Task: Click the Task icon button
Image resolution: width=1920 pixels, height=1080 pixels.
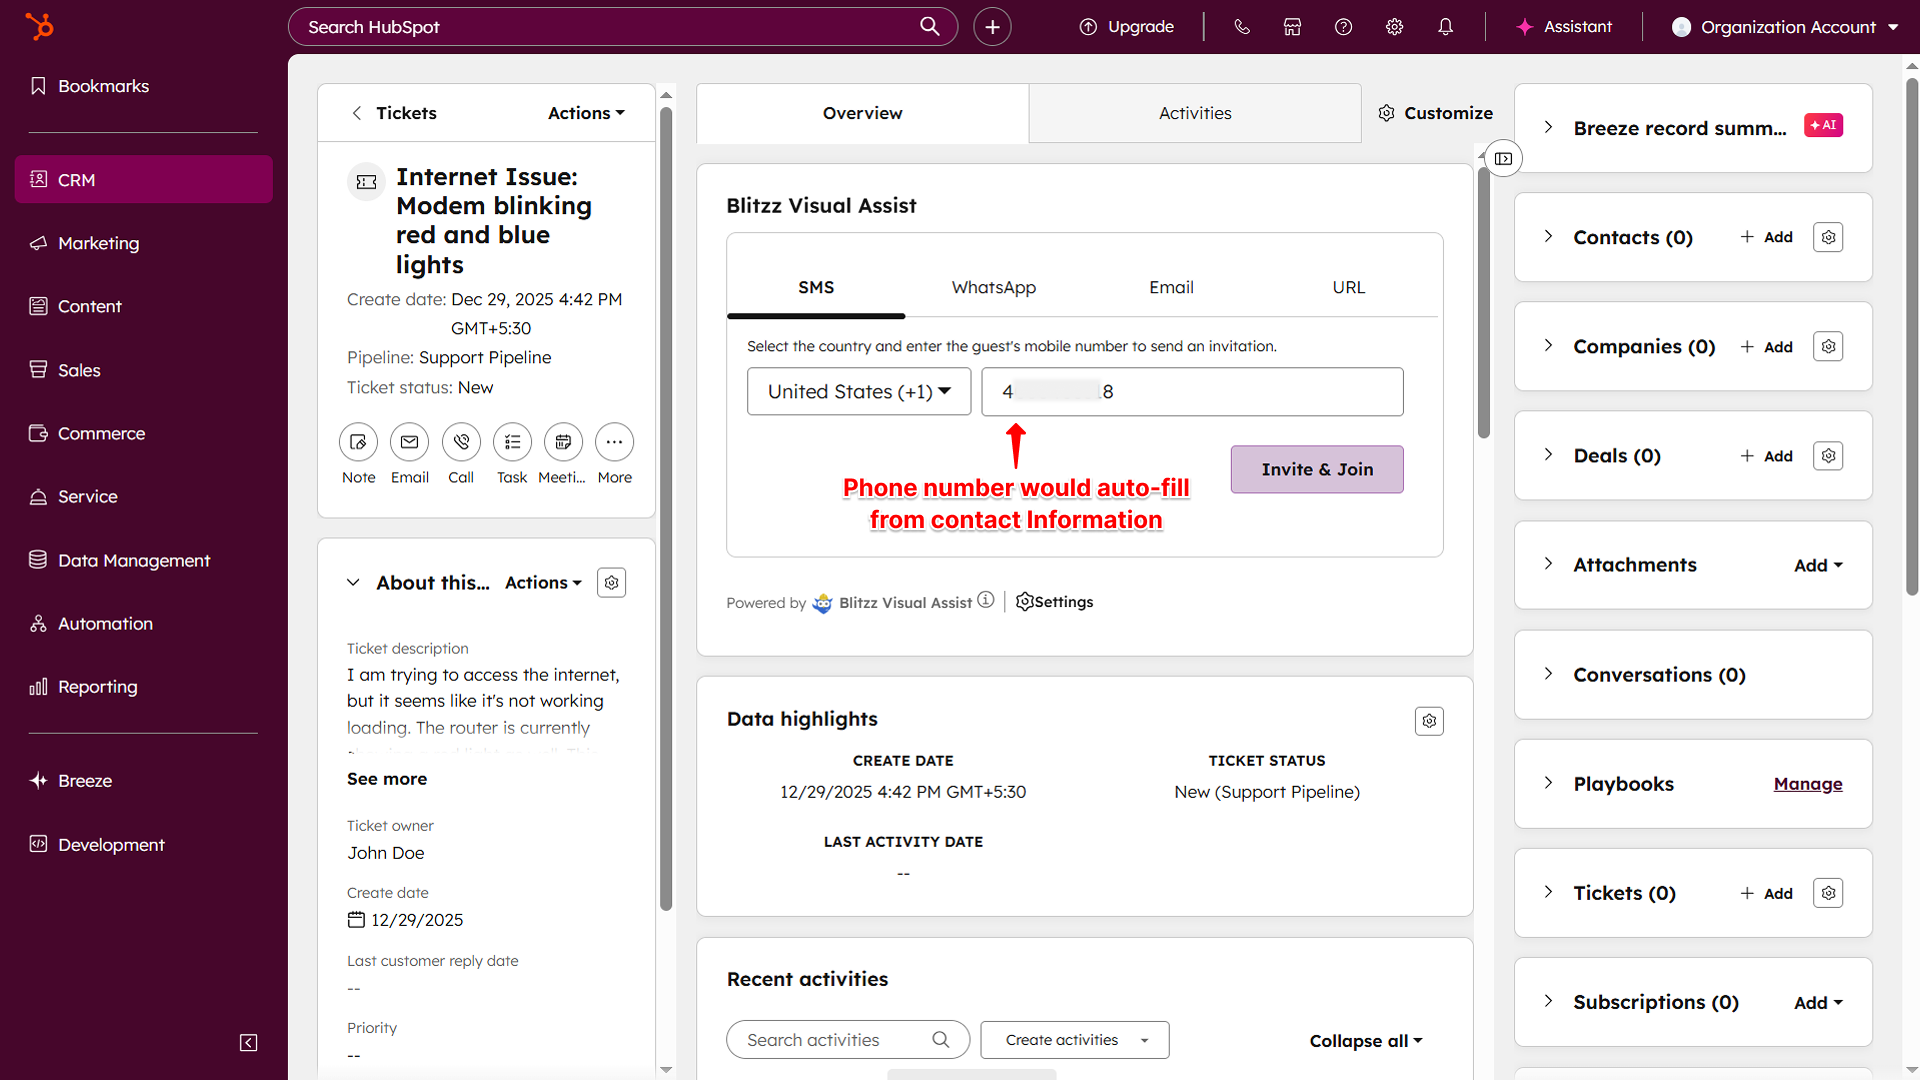Action: (x=512, y=442)
